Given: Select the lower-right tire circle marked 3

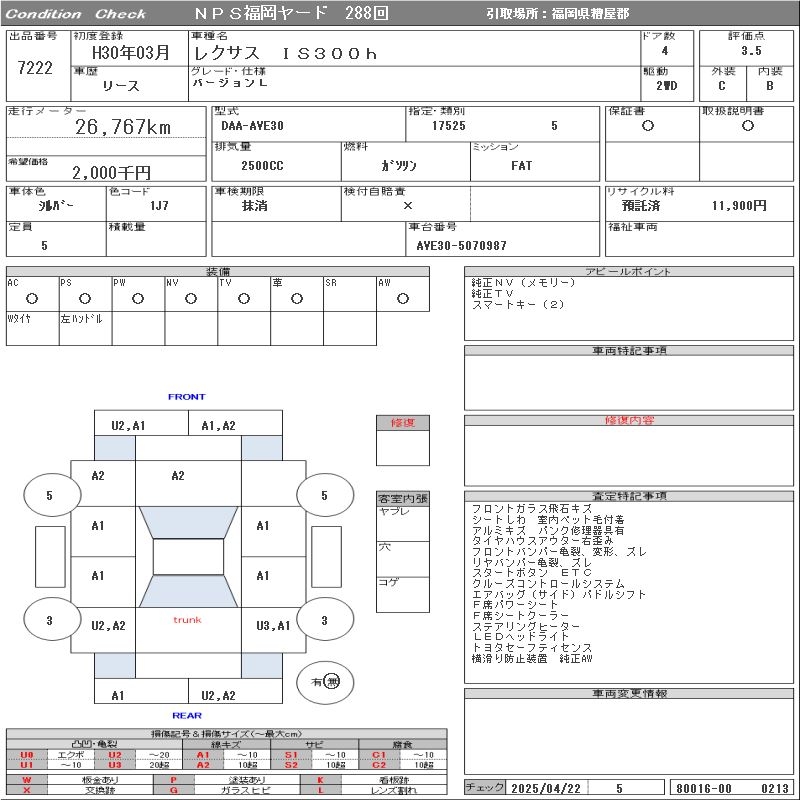Looking at the screenshot, I should 324,620.
